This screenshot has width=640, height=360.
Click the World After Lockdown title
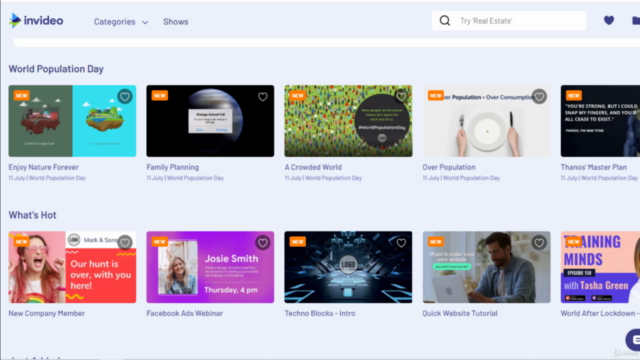coord(600,313)
